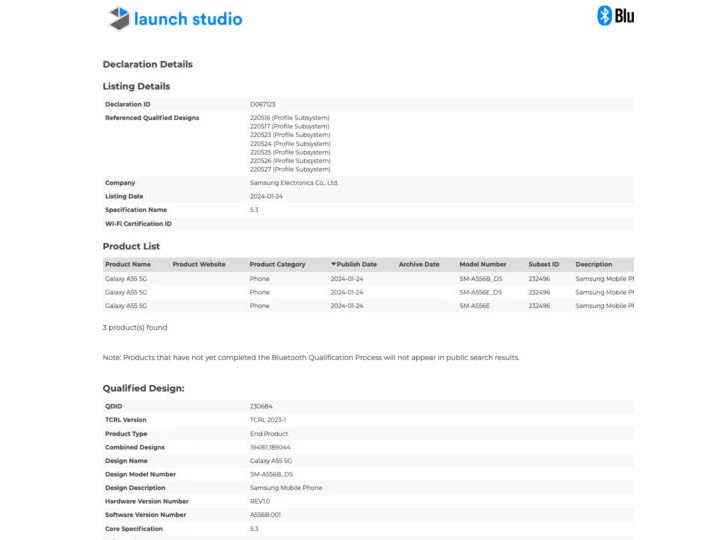Click Subset ID 232496 in SM-A556E row
The height and width of the screenshot is (540, 728).
point(539,306)
